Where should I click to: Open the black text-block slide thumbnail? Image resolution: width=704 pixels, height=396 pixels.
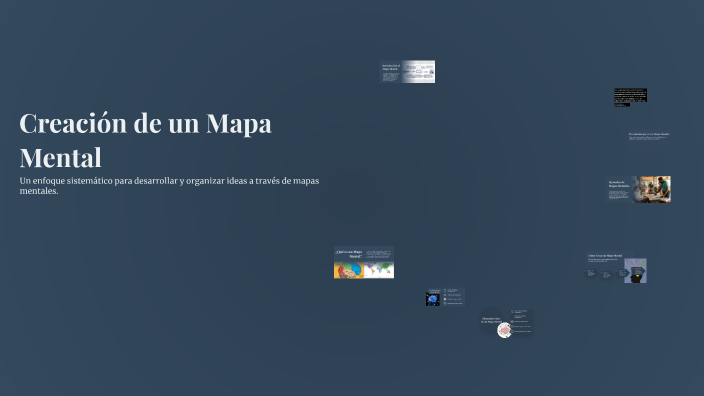coord(630,97)
